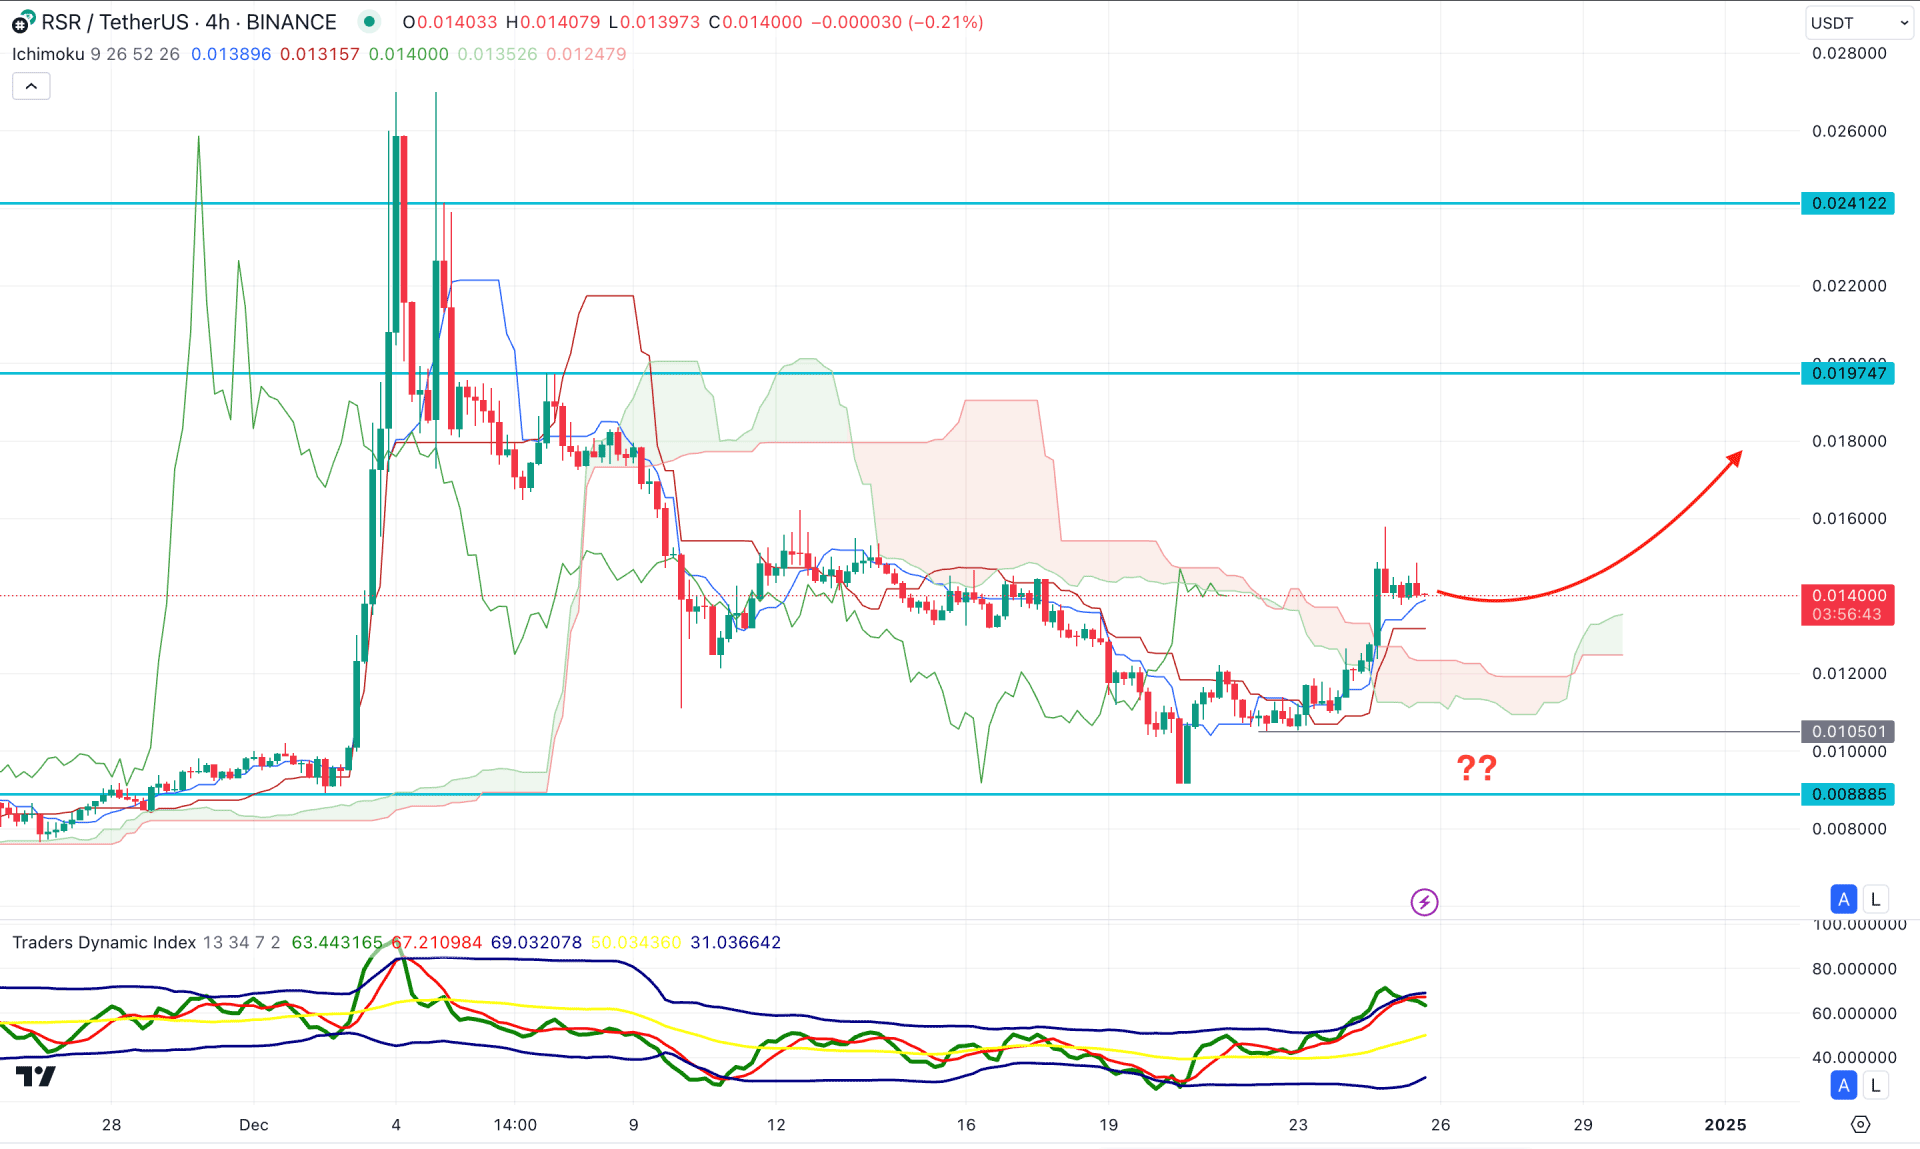Click the 0.026000 price scale label
This screenshot has height=1149, width=1920.
tap(1849, 131)
